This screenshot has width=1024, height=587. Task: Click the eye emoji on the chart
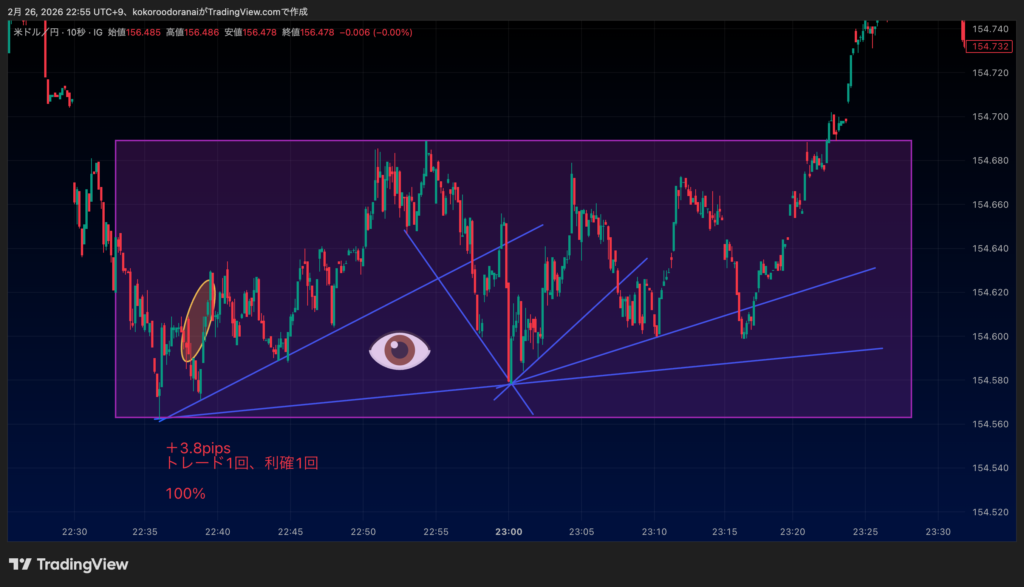(400, 349)
